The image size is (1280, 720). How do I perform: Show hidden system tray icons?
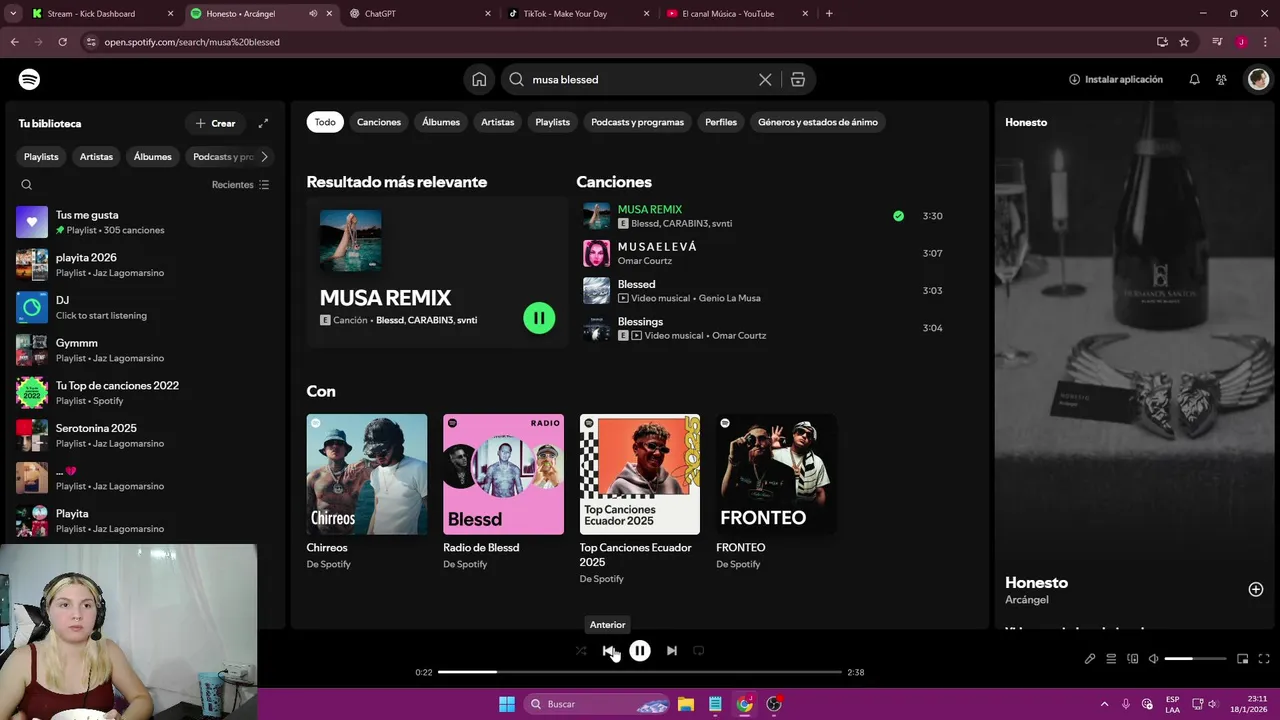pyautogui.click(x=1104, y=704)
